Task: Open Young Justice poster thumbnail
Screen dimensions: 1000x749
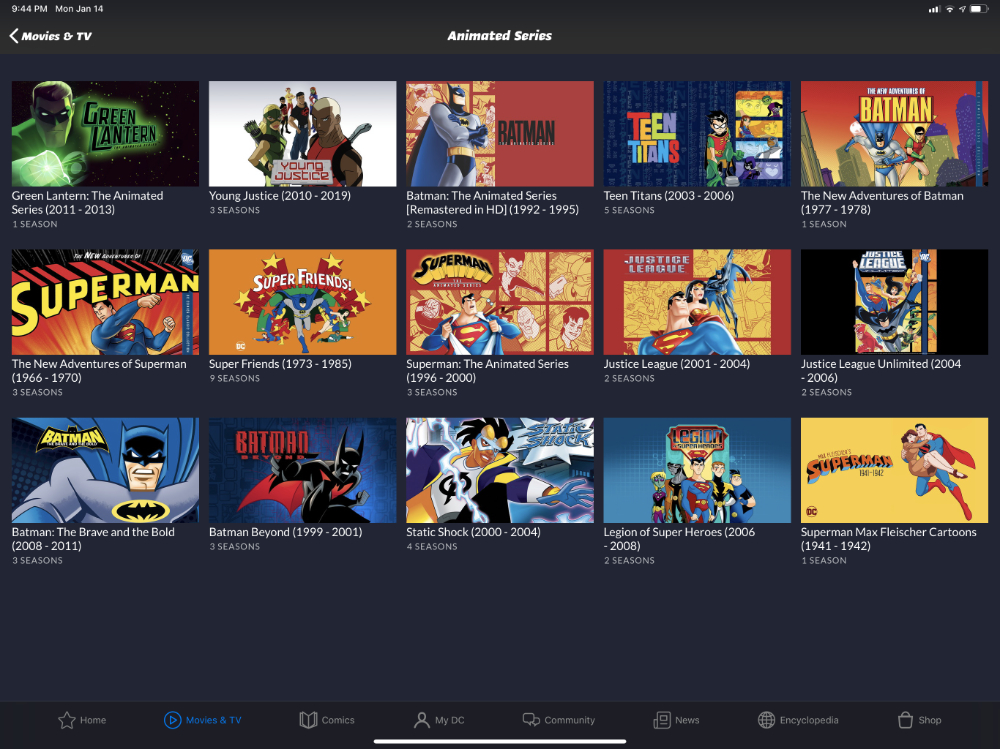Action: pyautogui.click(x=302, y=133)
